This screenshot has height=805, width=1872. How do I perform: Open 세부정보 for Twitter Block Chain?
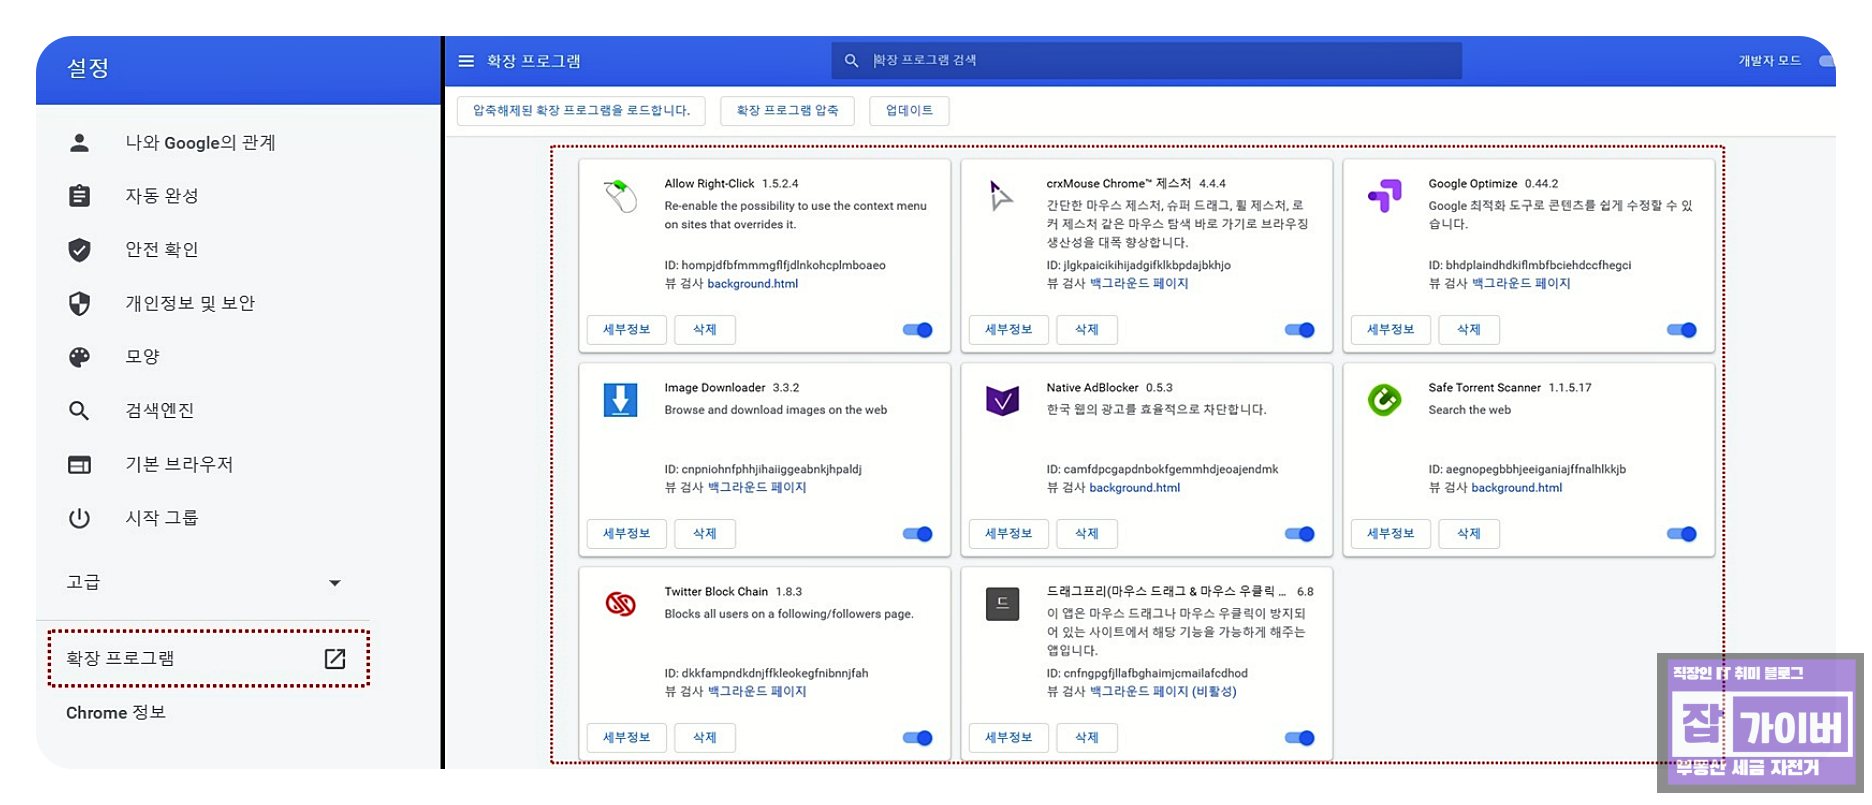[627, 738]
